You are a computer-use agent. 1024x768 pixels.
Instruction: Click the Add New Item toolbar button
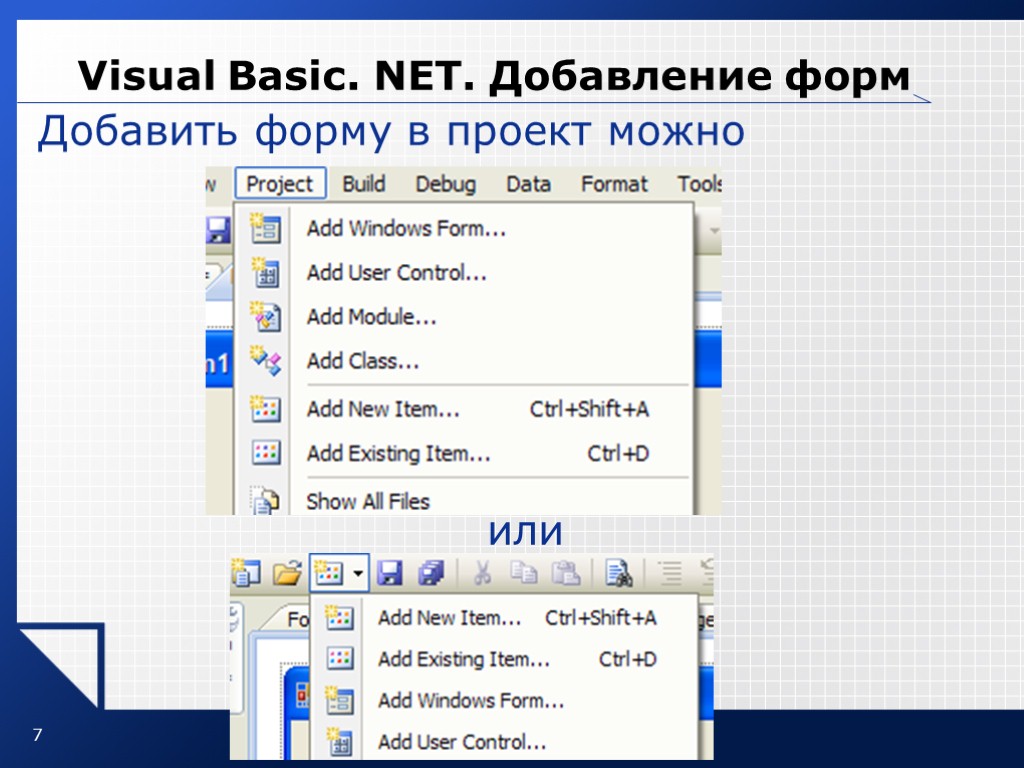[x=328, y=573]
